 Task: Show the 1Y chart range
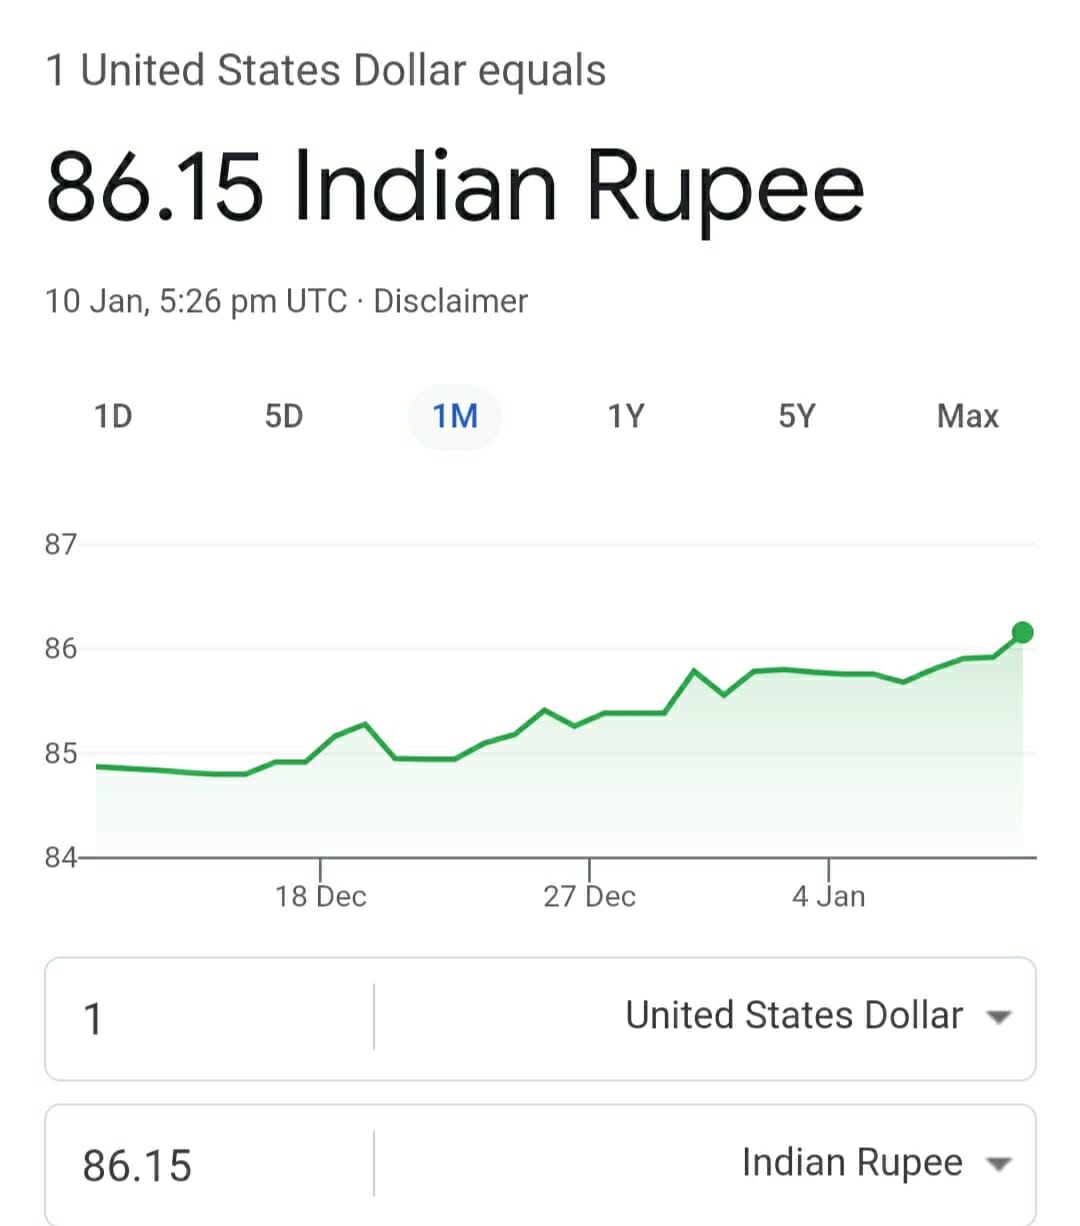pyautogui.click(x=626, y=416)
